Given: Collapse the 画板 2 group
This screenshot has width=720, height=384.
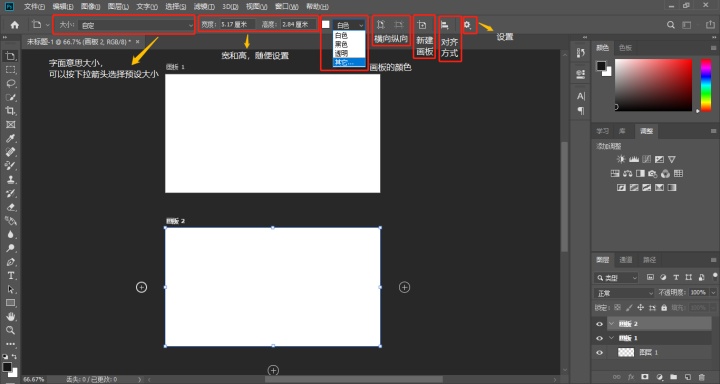Looking at the screenshot, I should point(611,324).
